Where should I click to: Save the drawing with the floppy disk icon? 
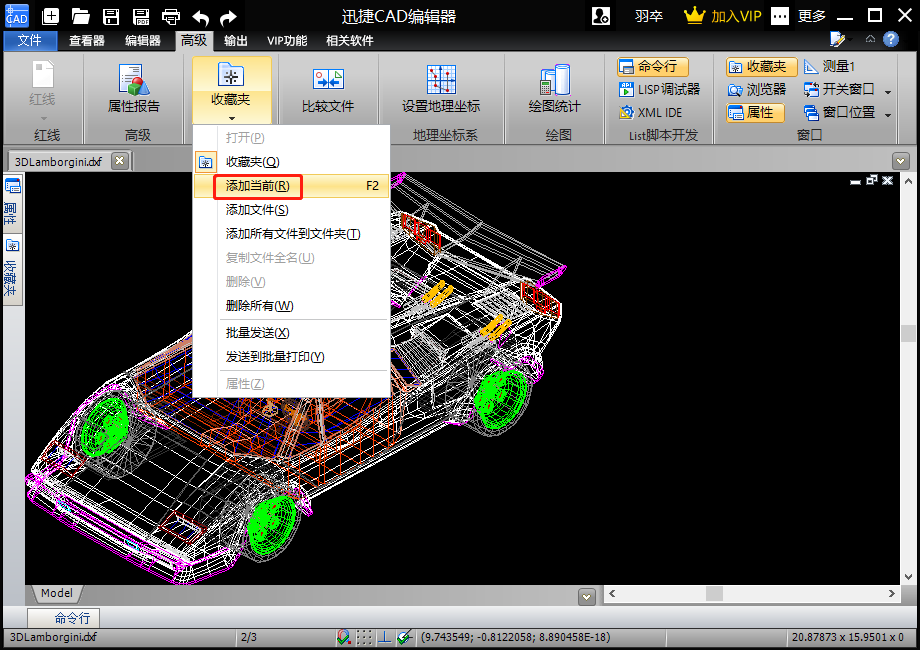point(111,16)
